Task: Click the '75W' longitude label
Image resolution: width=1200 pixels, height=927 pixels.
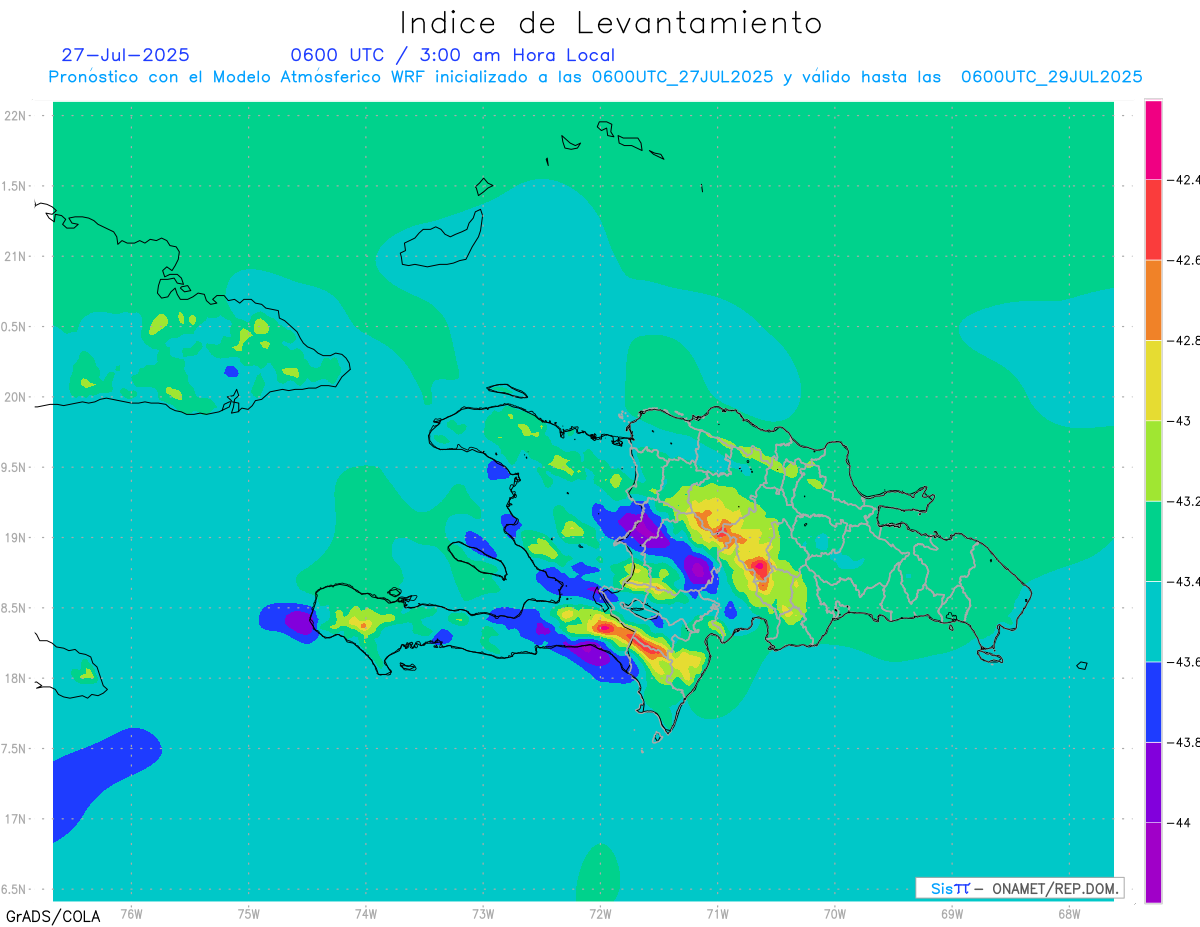Action: (249, 914)
